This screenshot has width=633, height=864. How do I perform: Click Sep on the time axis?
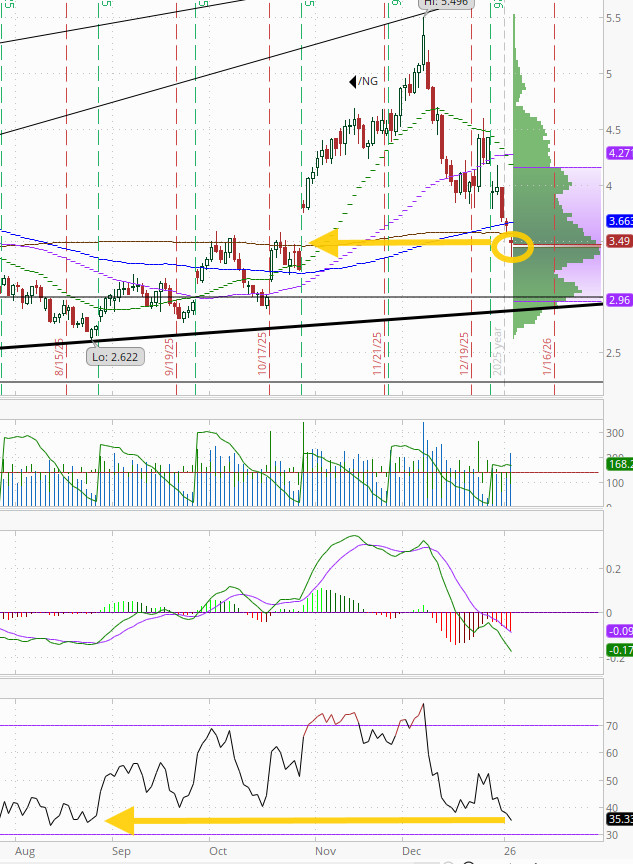coord(121,851)
